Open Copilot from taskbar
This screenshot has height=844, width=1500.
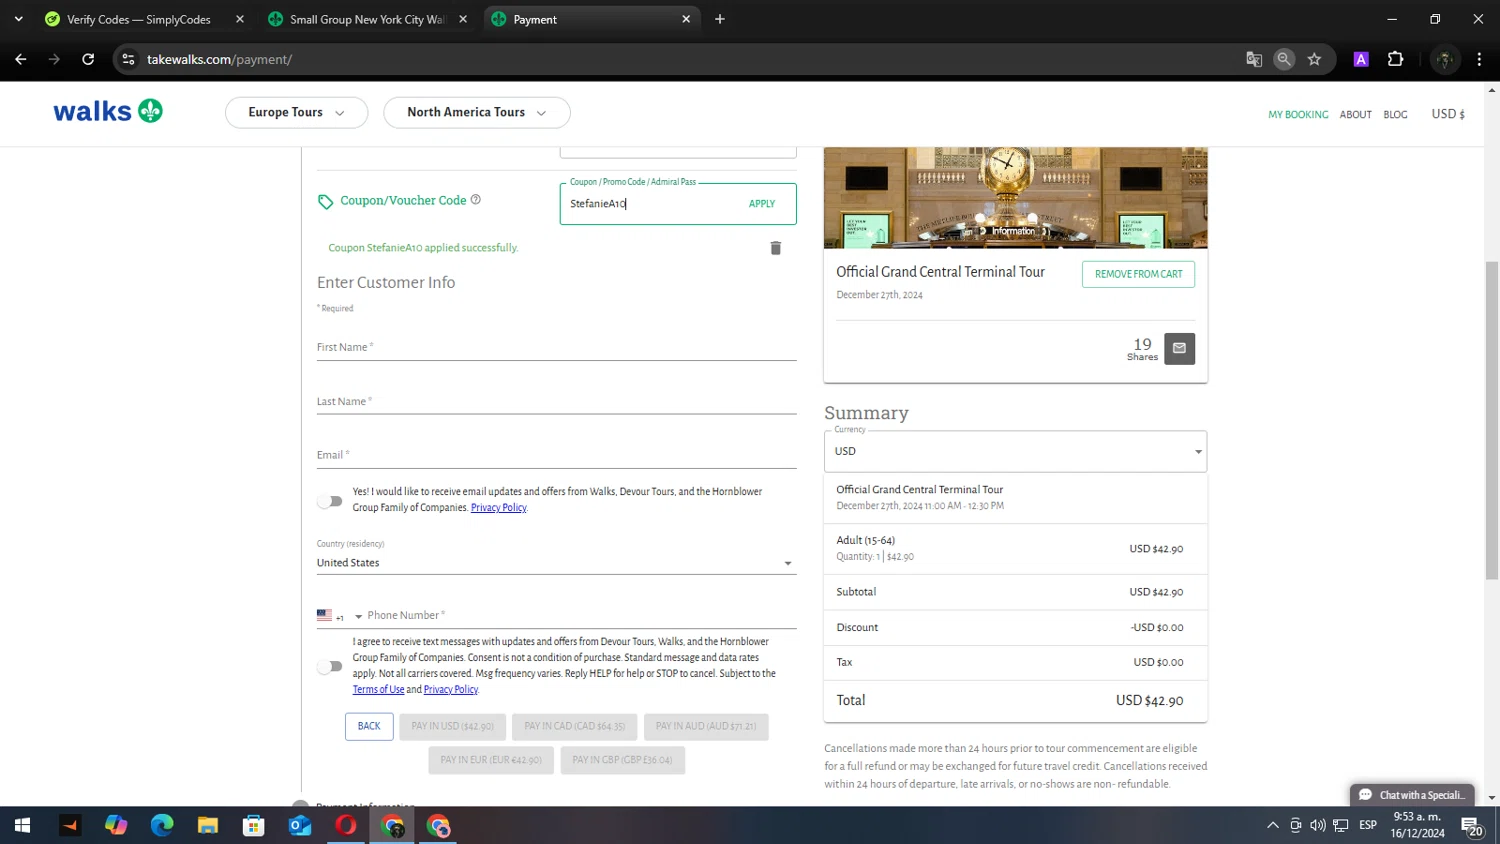click(116, 825)
